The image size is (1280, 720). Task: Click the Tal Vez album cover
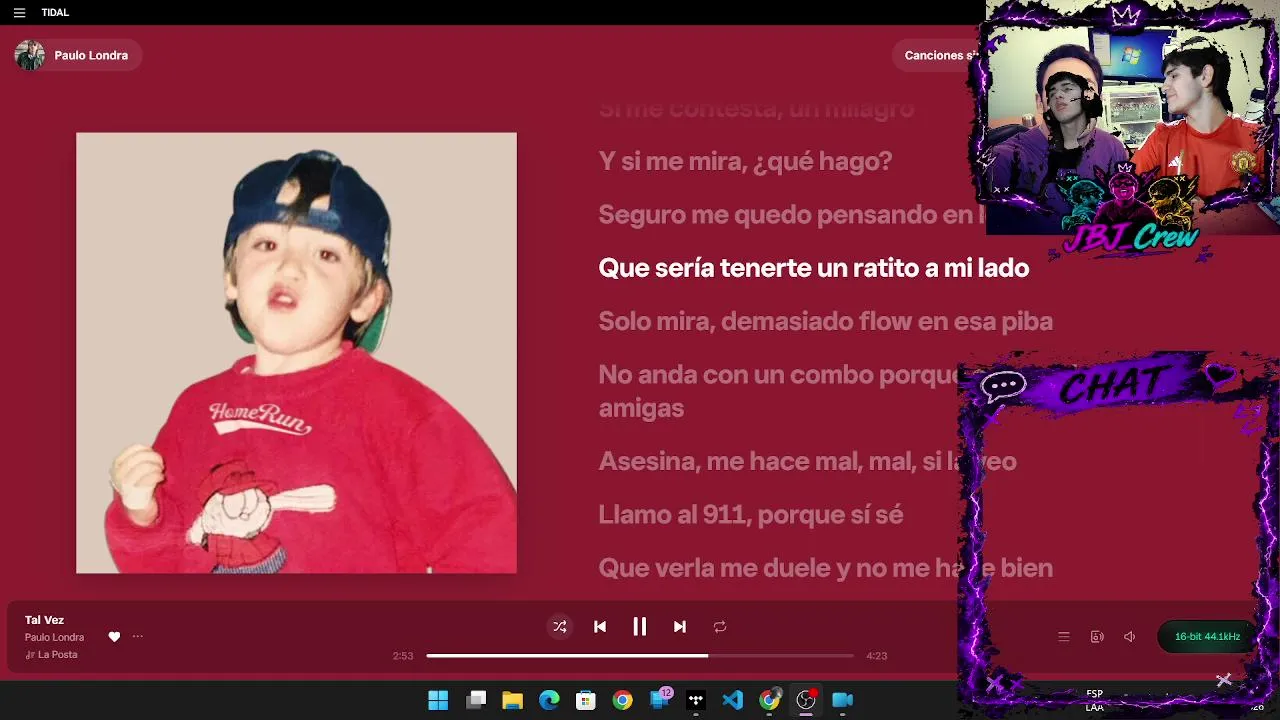tap(296, 353)
